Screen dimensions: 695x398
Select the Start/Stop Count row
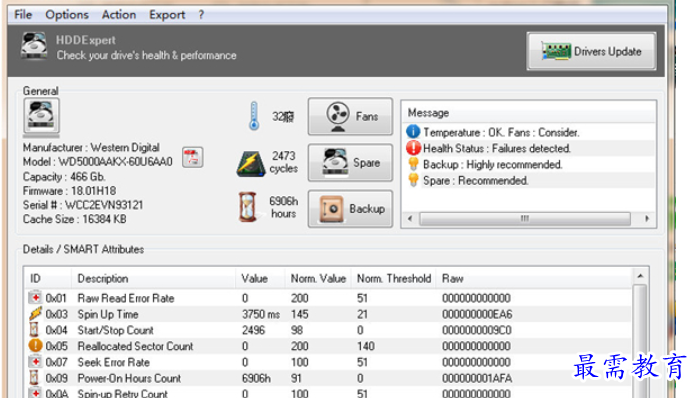coord(329,330)
